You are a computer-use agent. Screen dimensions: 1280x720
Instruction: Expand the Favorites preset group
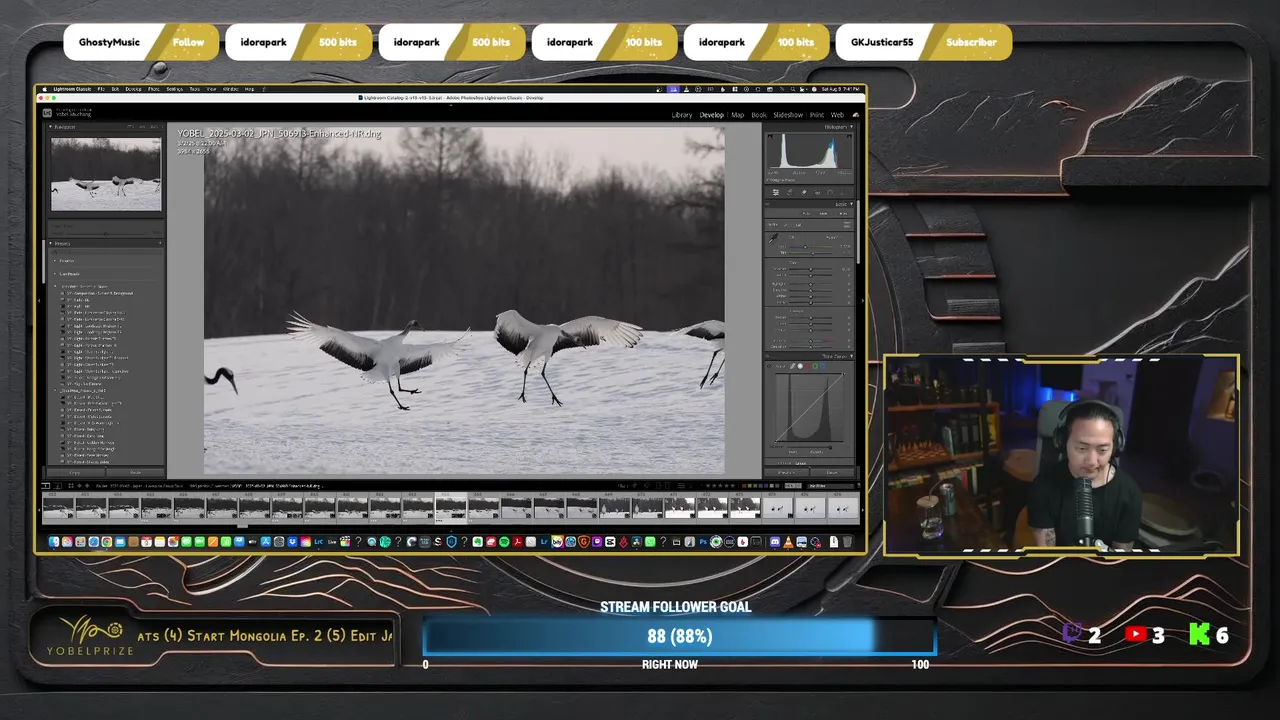(55, 261)
